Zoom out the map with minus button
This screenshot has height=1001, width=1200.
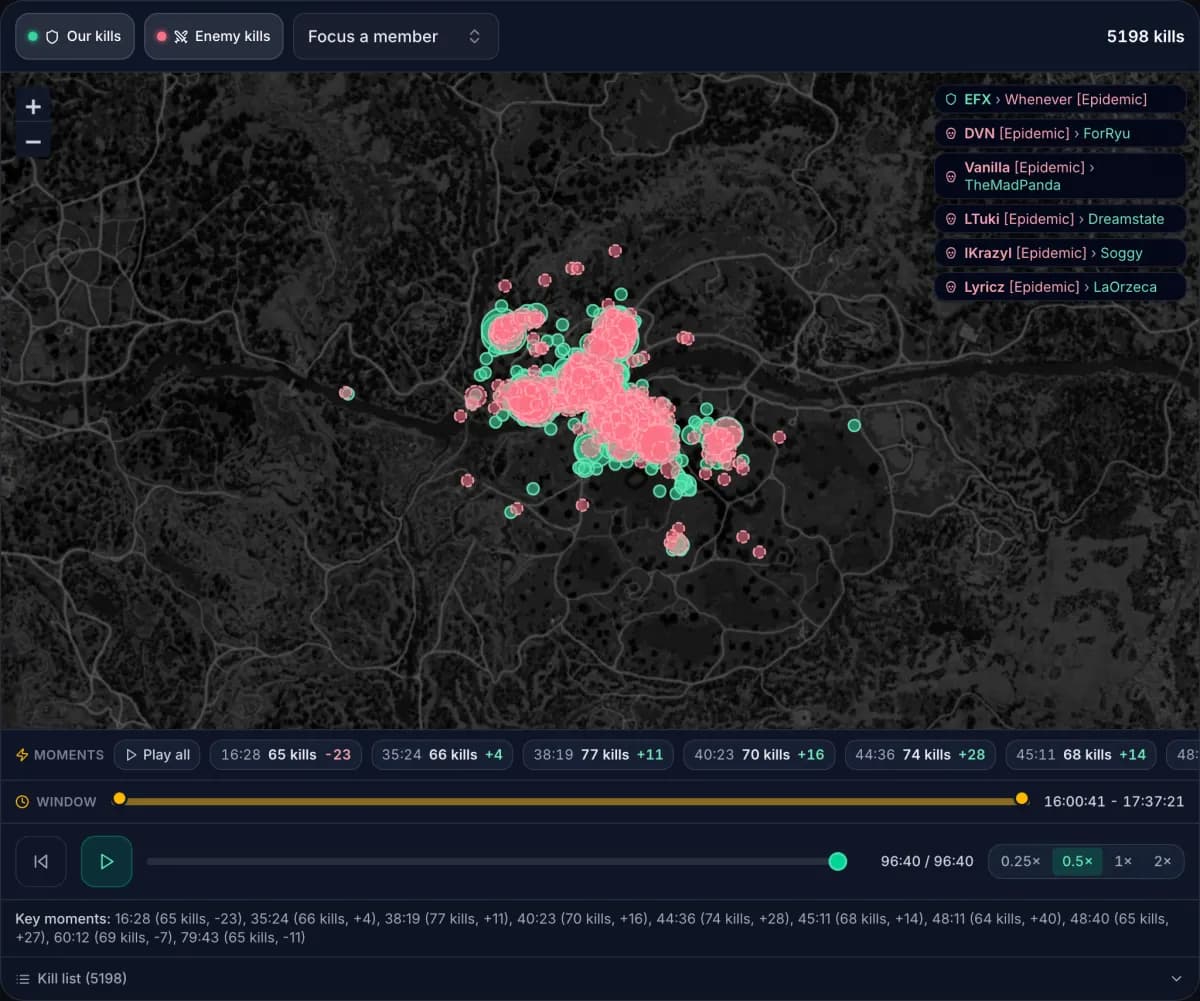(x=33, y=142)
